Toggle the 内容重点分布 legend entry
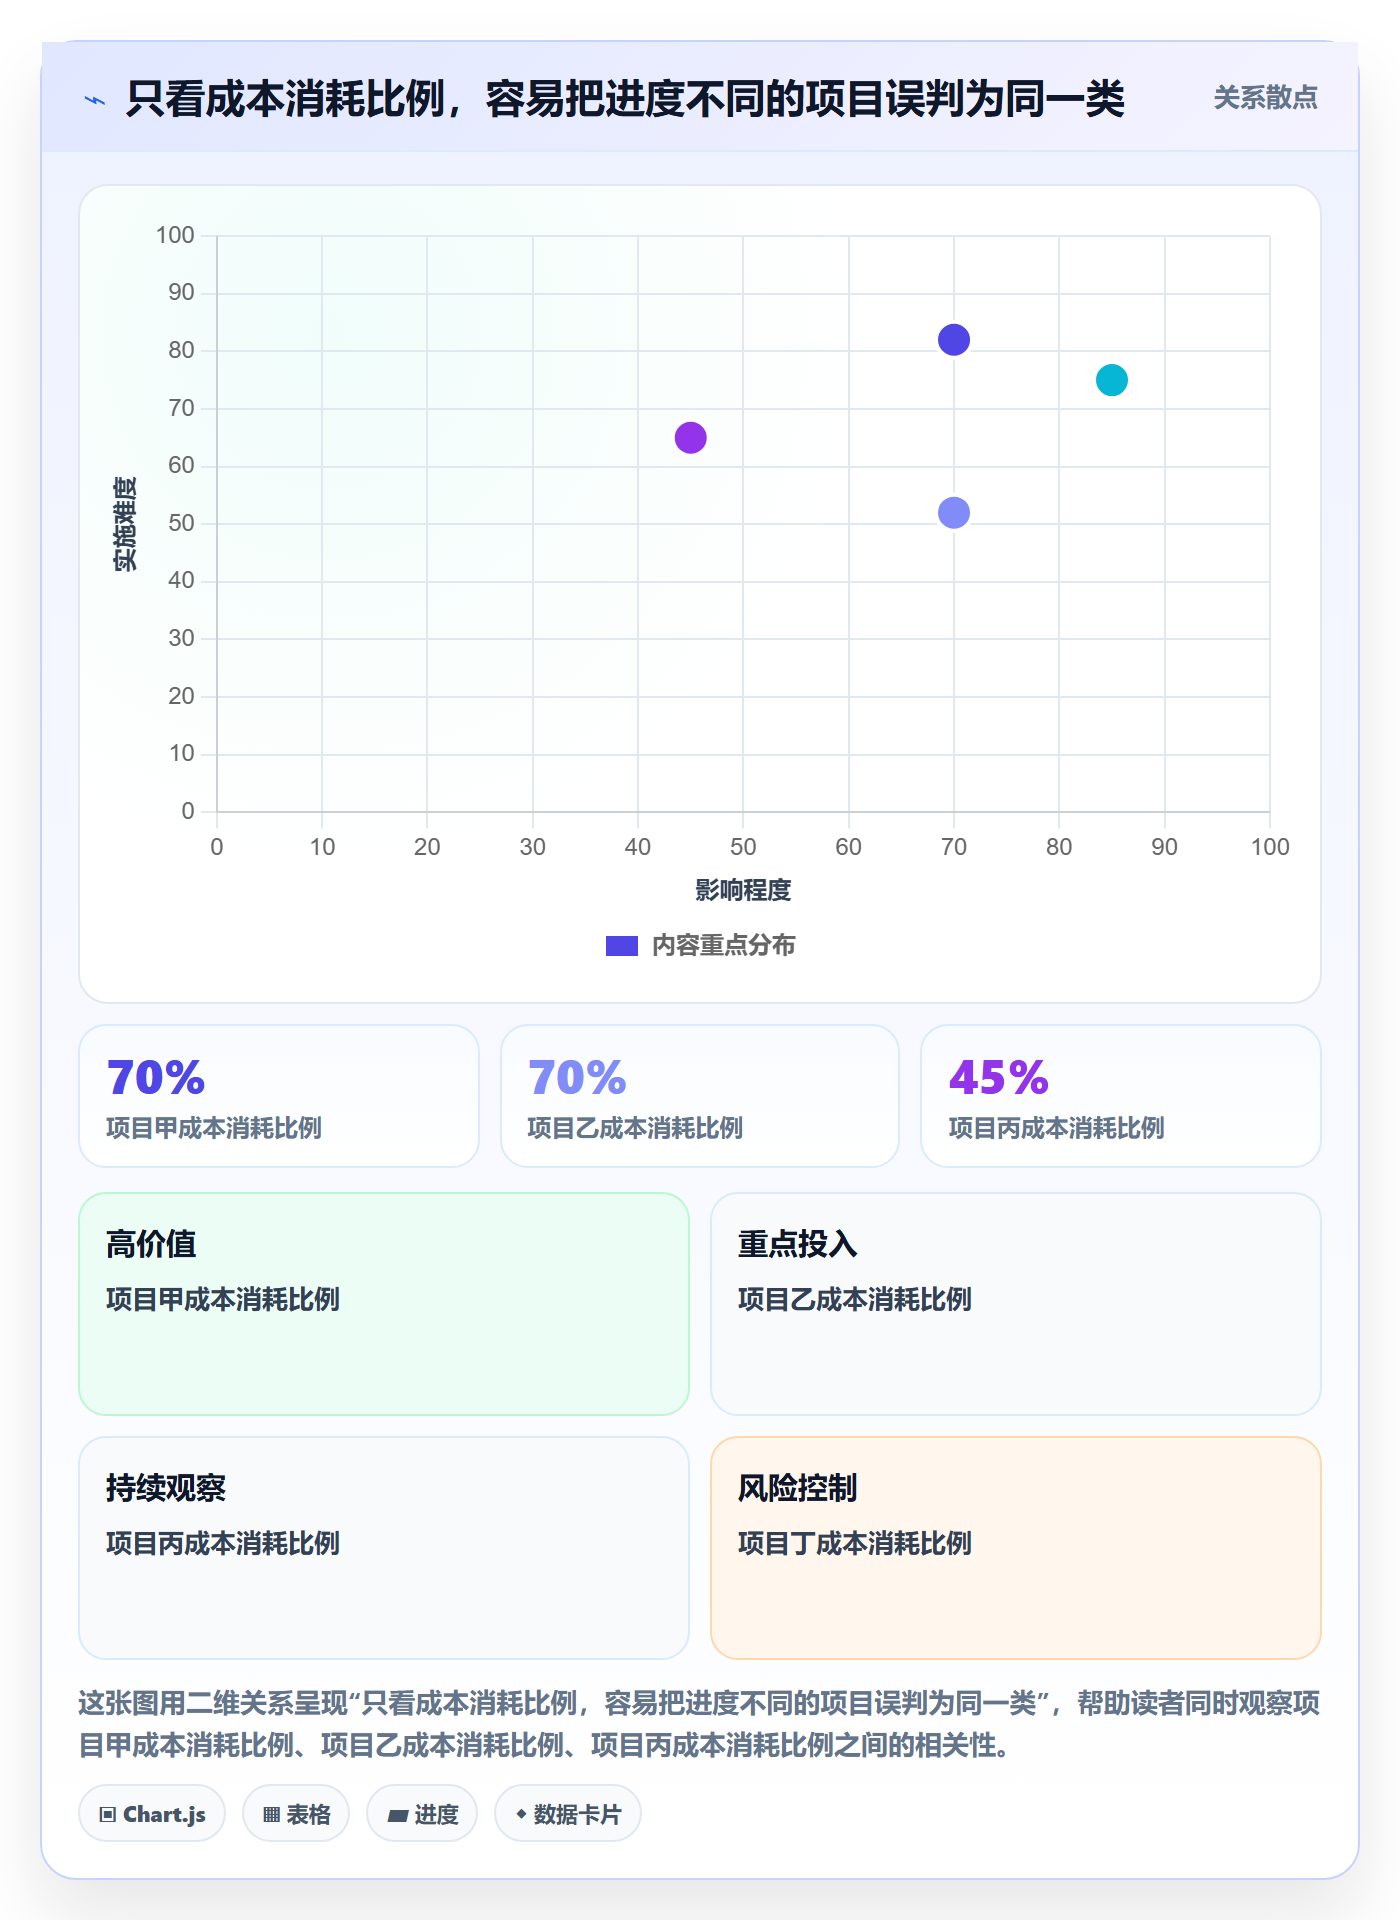Viewport: 1400px width, 1920px height. [x=700, y=945]
